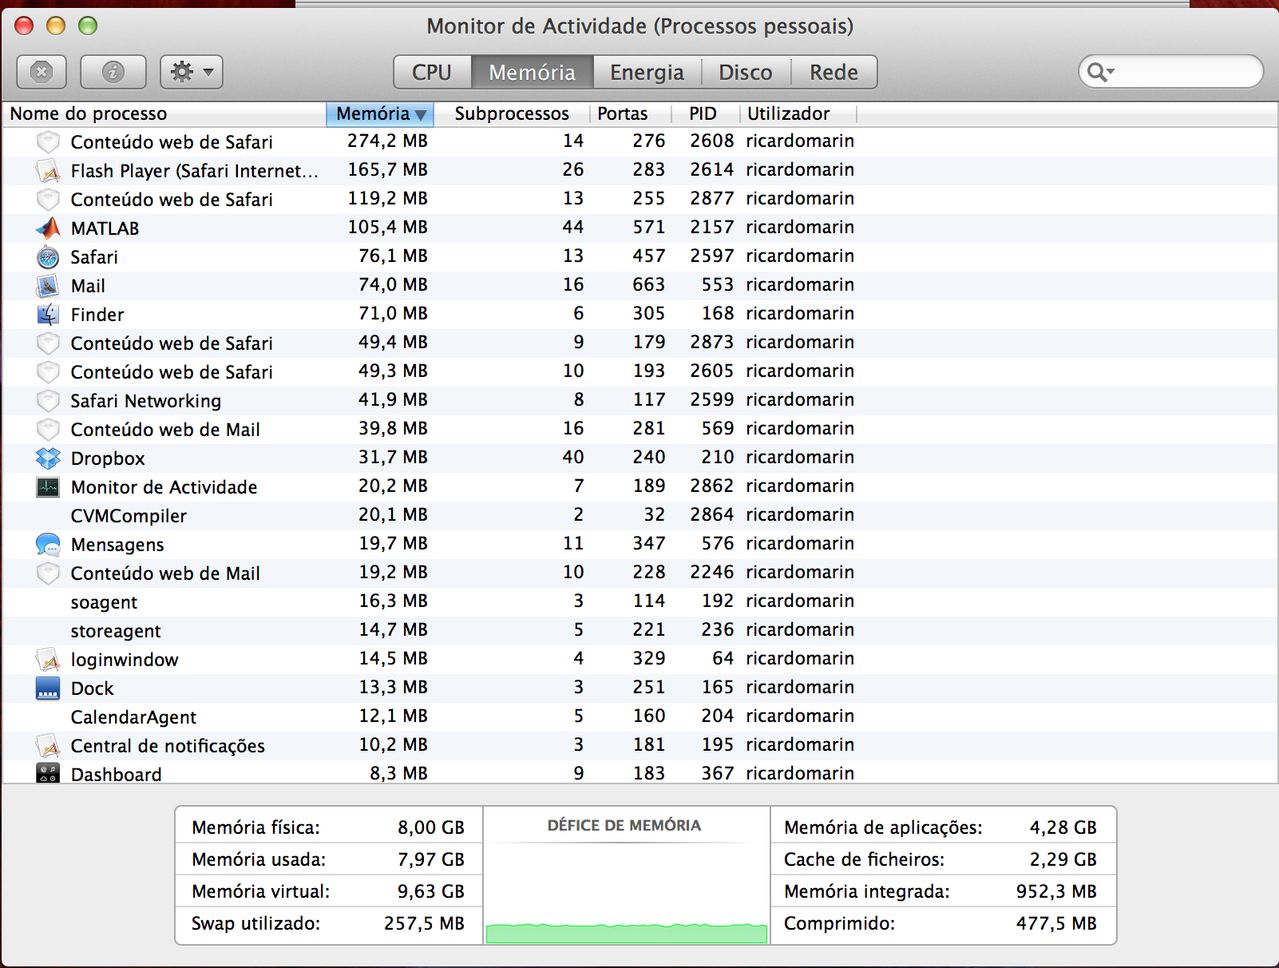Switch to the Rede tab
The width and height of the screenshot is (1279, 968).
[x=834, y=72]
